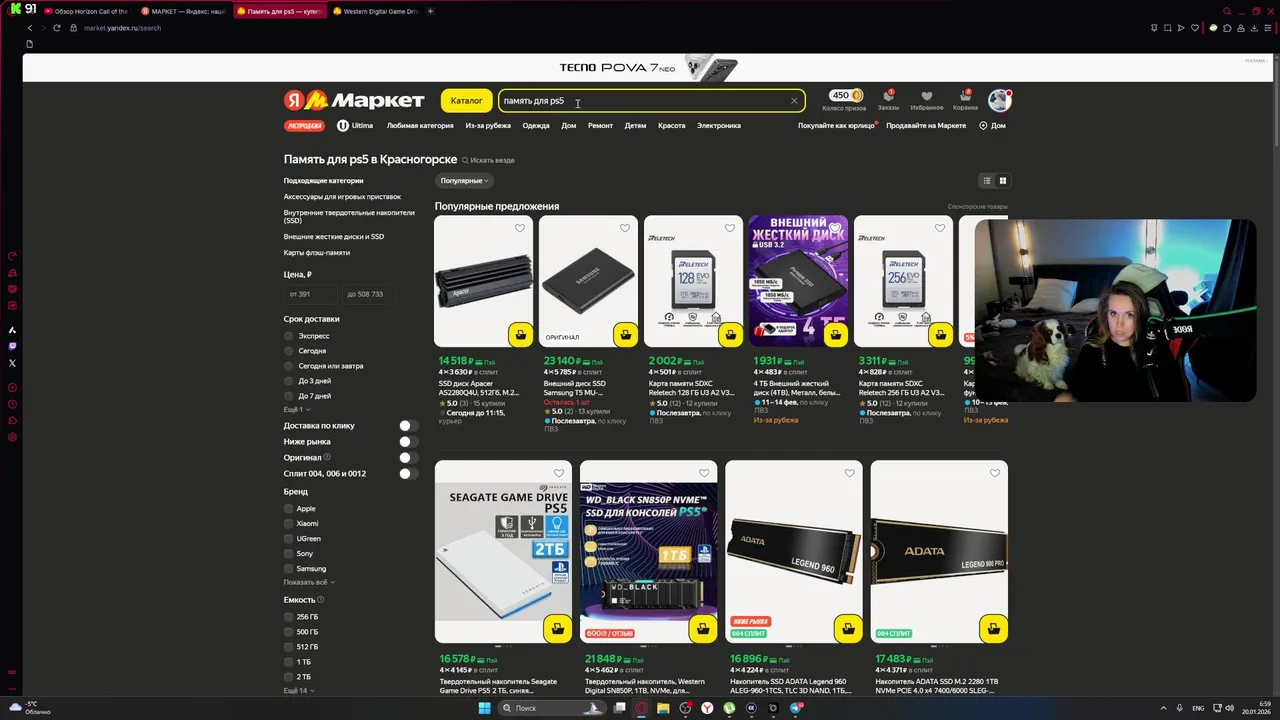The image size is (1280, 720).
Task: Open Электроника category menu
Action: [719, 126]
